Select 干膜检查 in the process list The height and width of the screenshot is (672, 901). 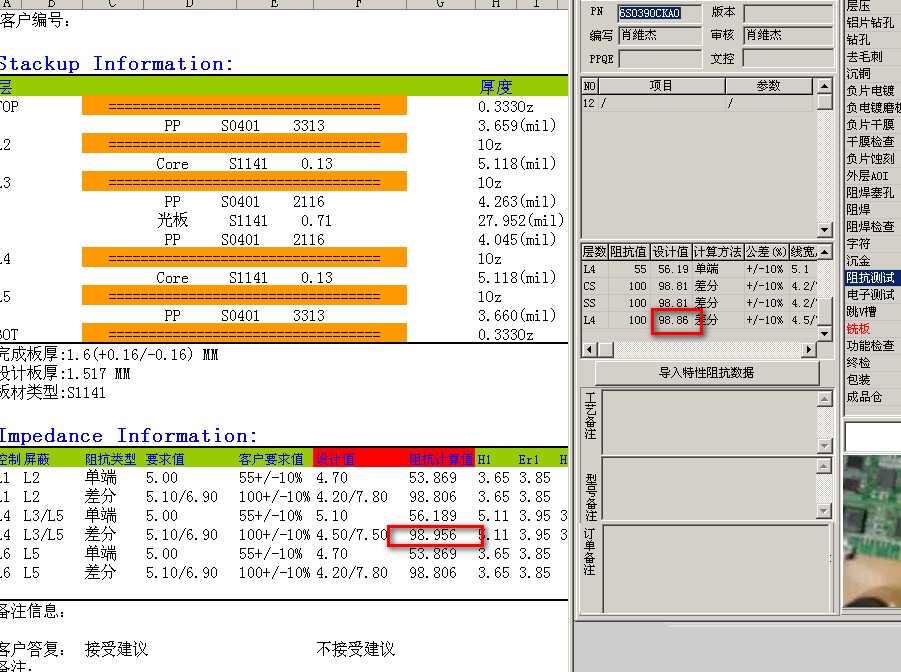pos(870,141)
